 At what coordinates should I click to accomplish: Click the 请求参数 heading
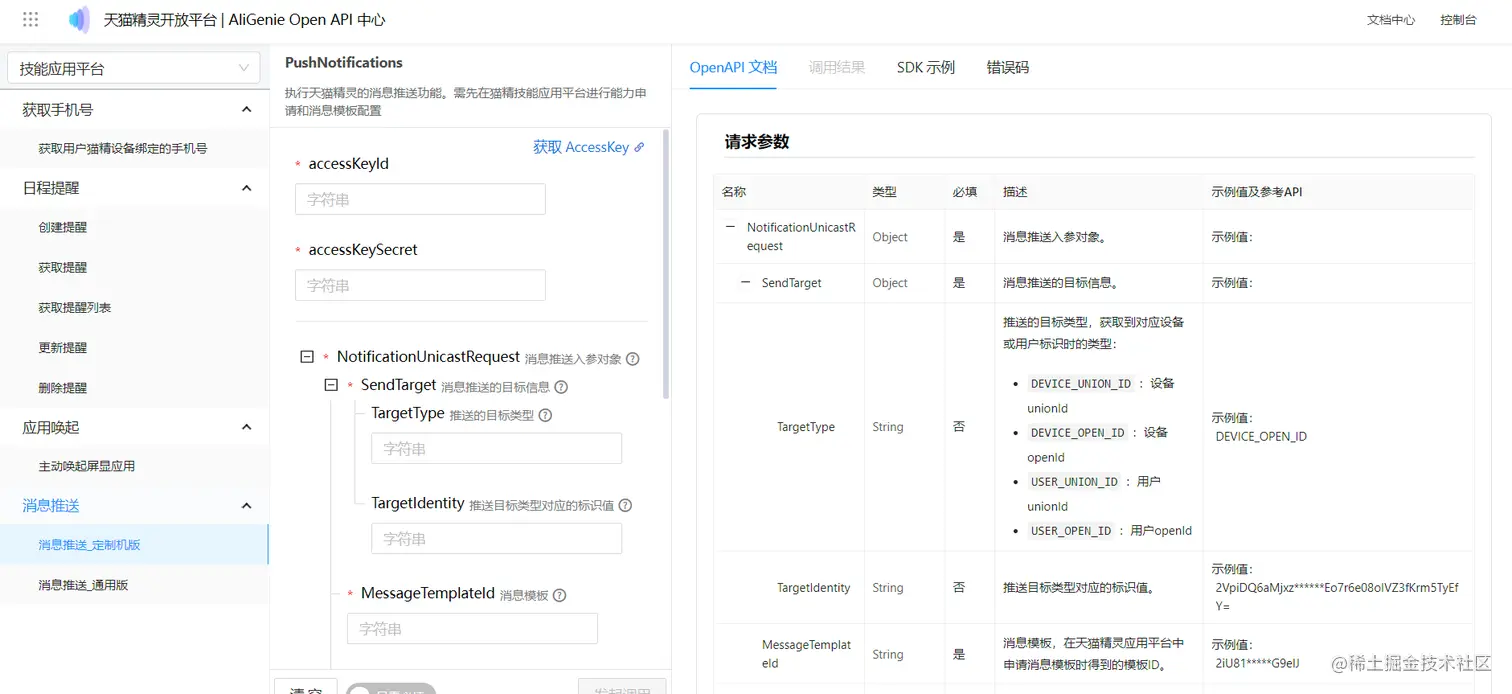[x=757, y=141]
